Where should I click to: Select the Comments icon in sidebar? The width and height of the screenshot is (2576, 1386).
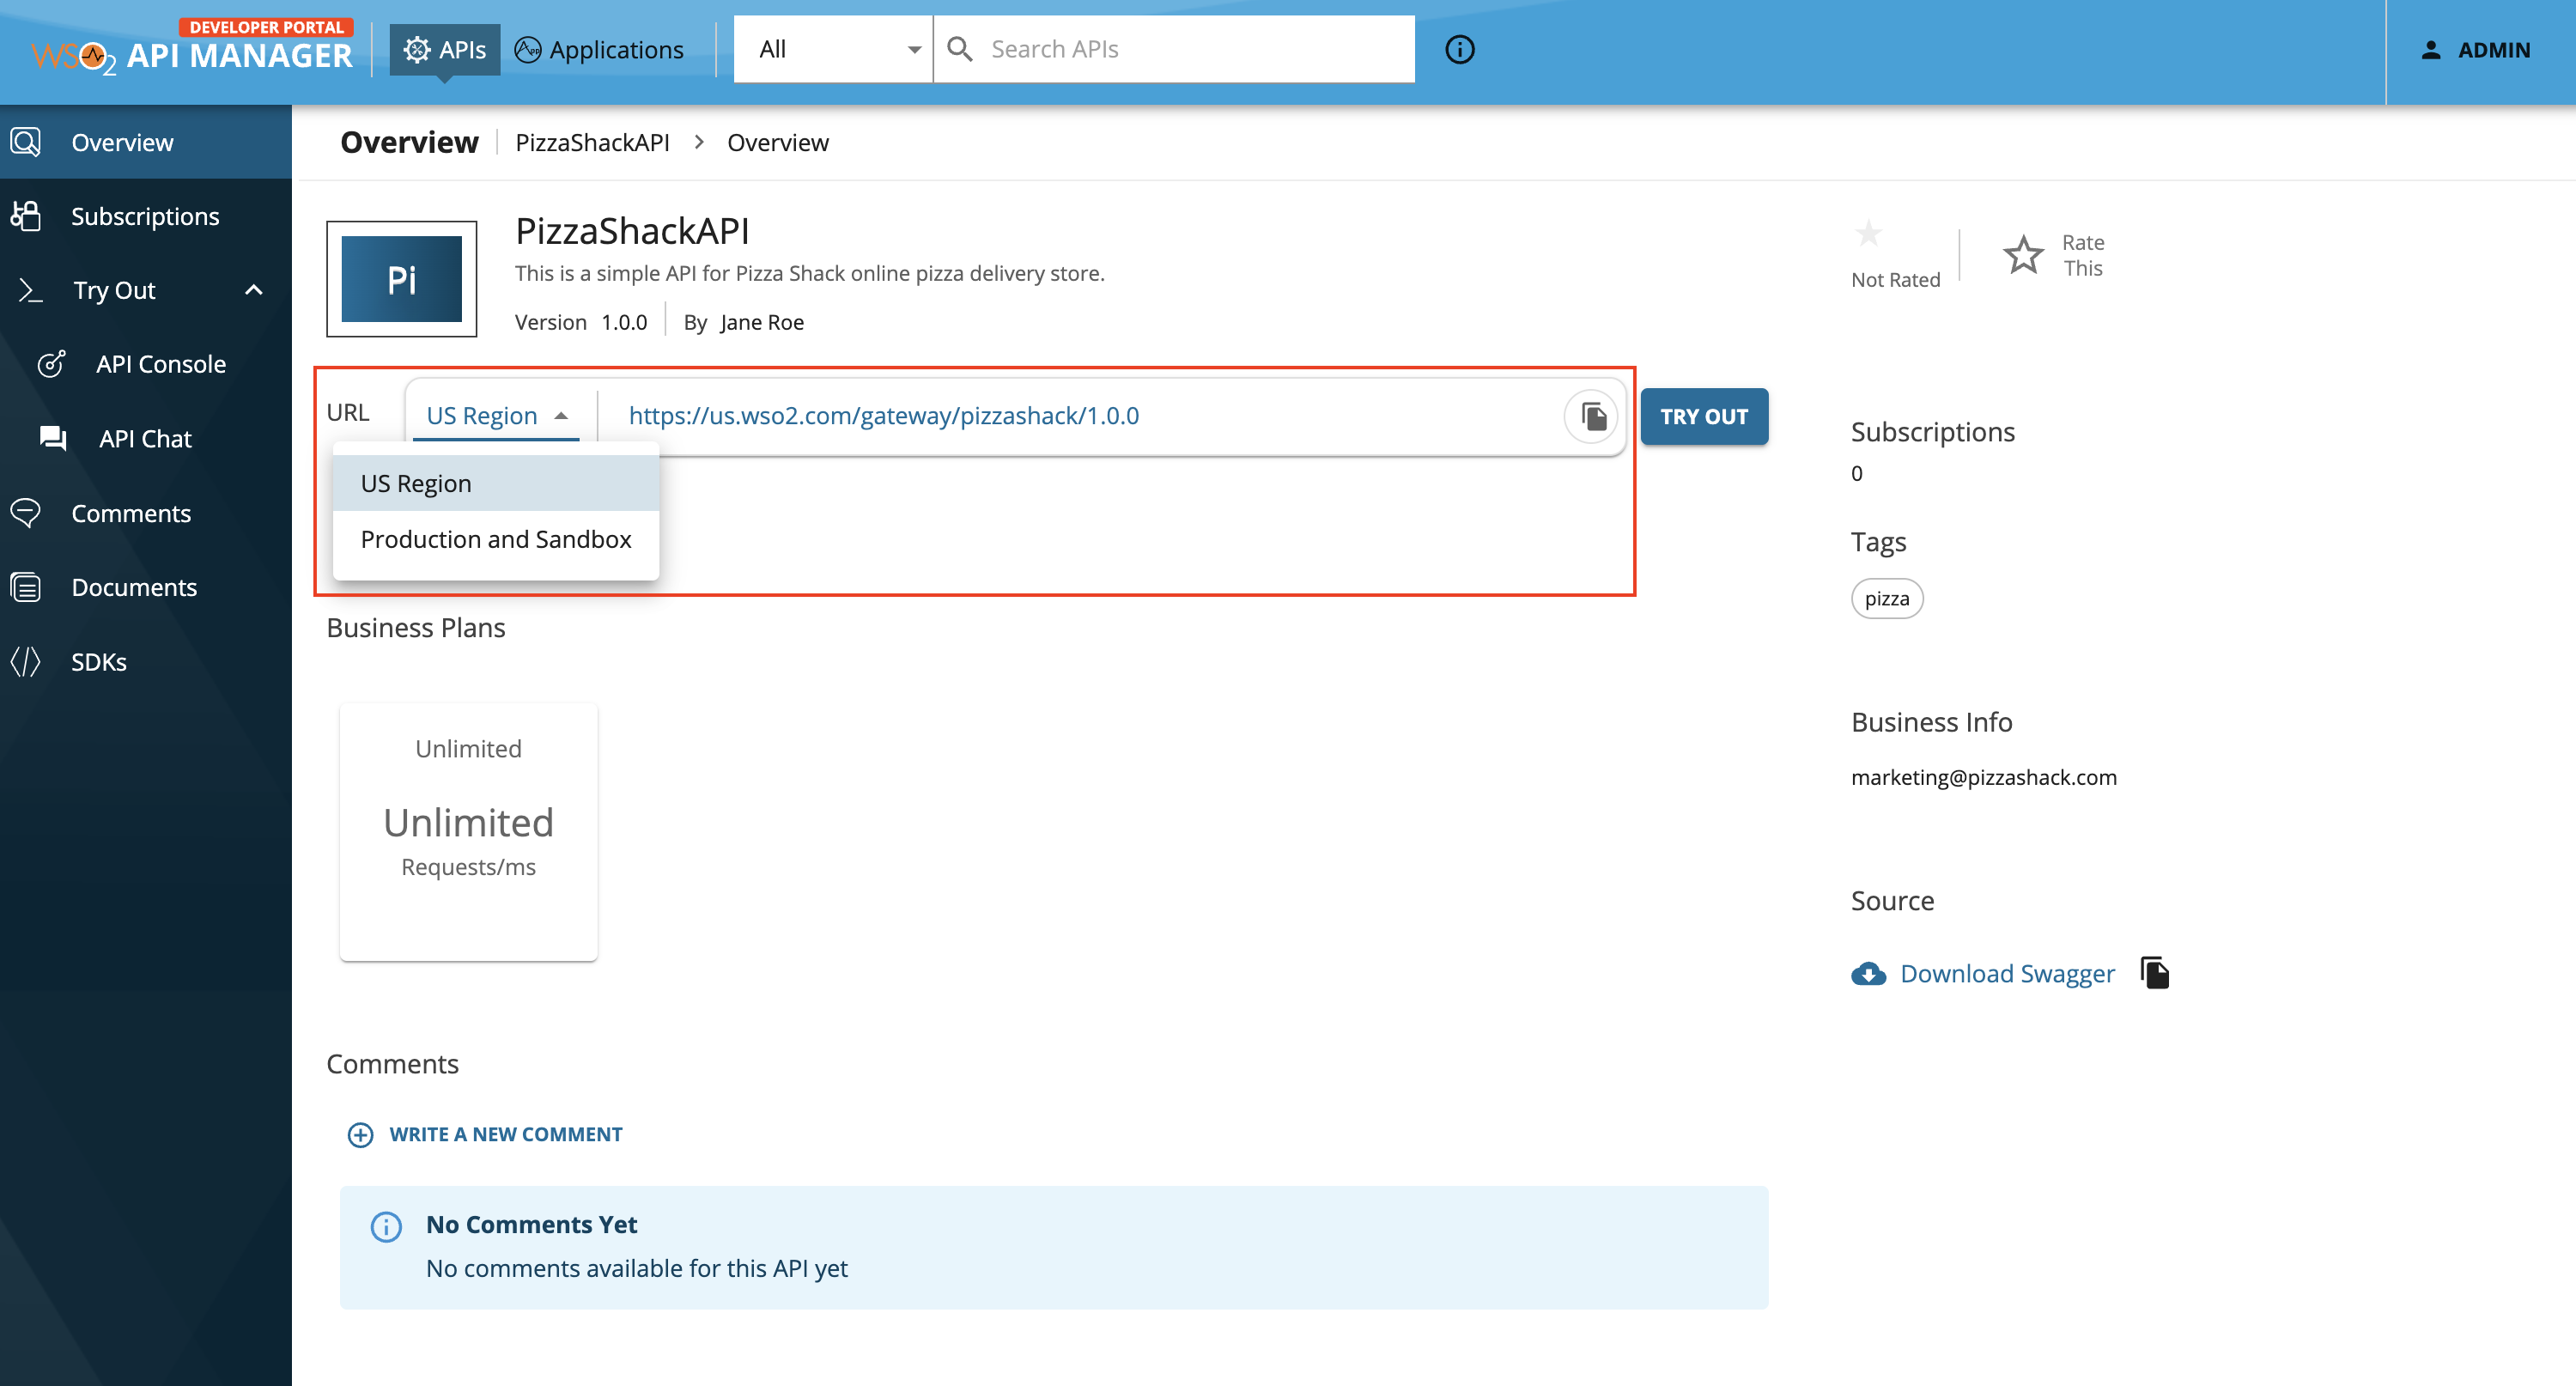point(25,513)
